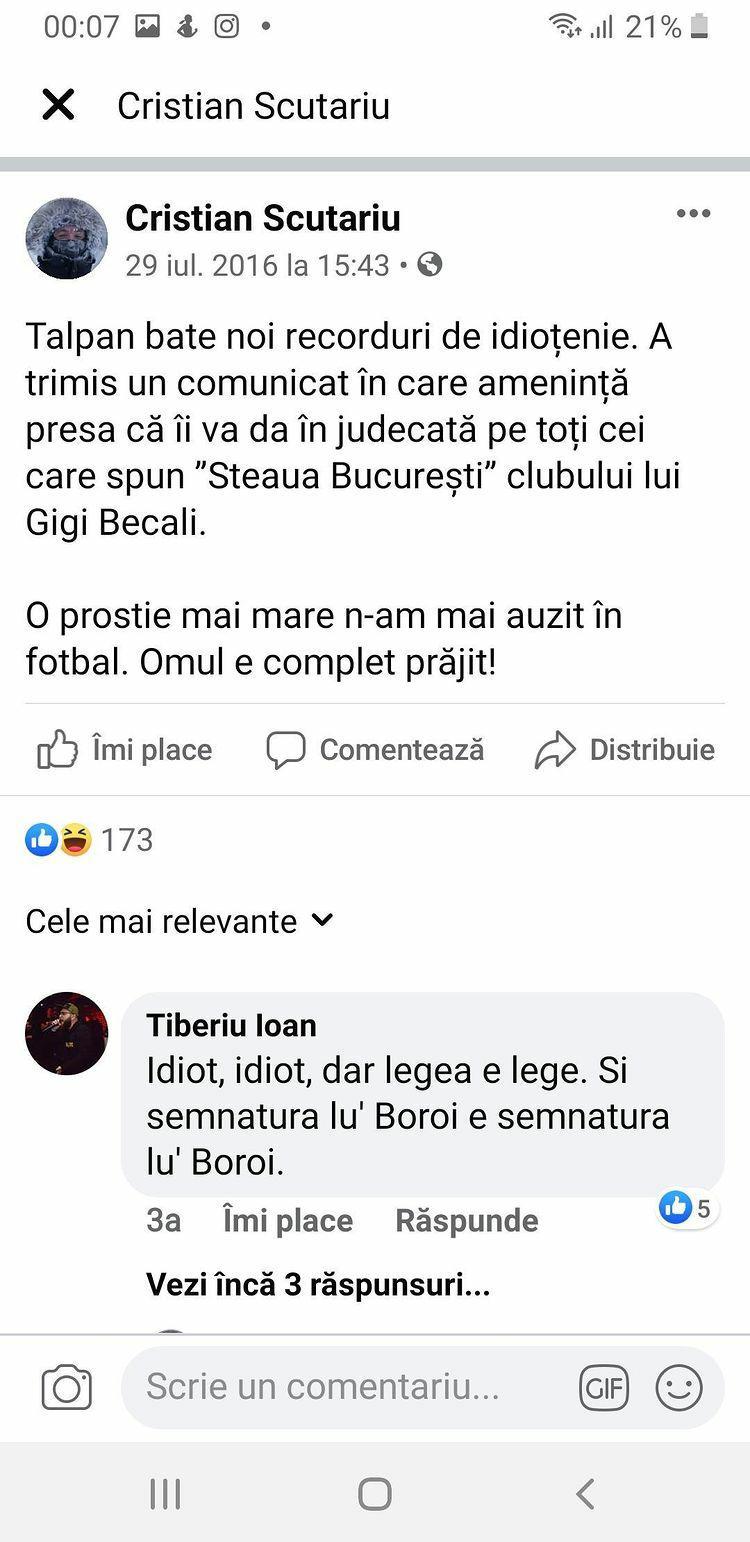The image size is (750, 1542).
Task: Reply to Tiberiu Ioan with Răspunde
Action: (466, 1221)
